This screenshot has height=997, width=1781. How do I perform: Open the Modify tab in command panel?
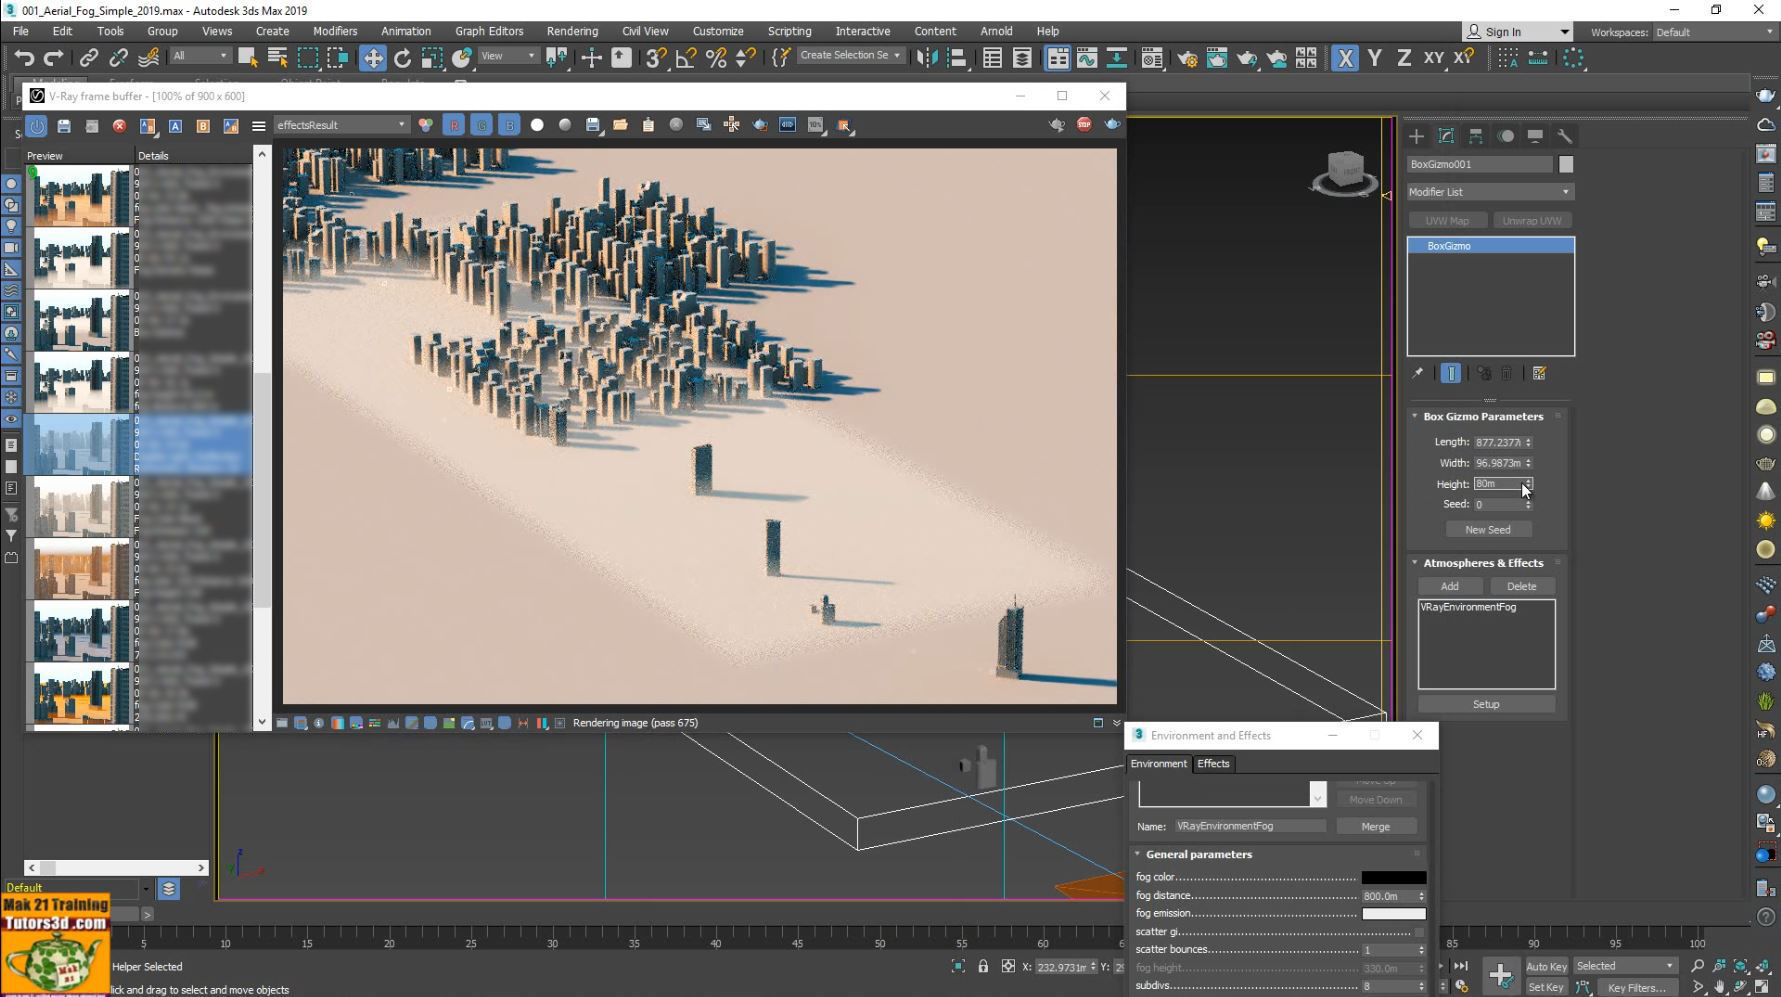tap(1446, 136)
